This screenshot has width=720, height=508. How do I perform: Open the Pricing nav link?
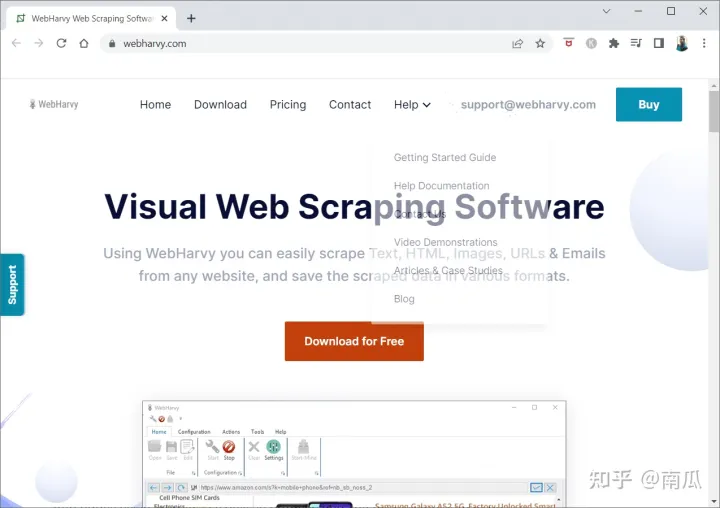(x=288, y=105)
